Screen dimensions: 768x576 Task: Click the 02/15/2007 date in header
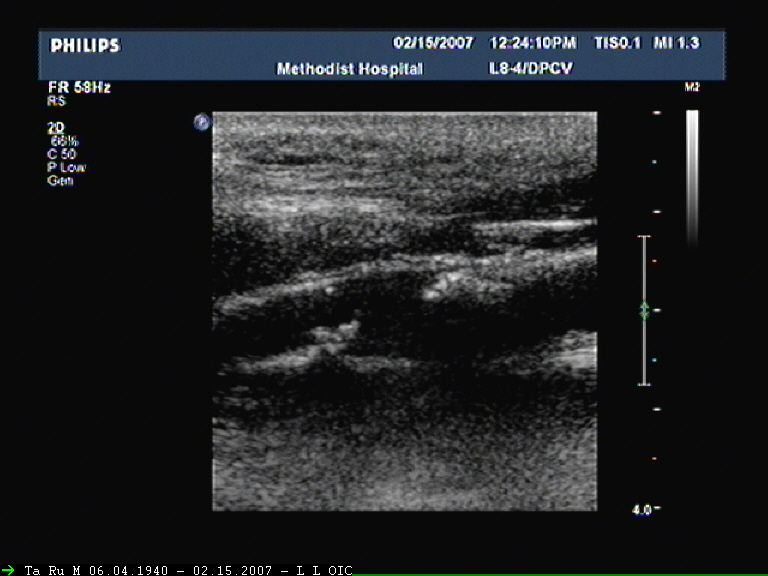(x=431, y=44)
